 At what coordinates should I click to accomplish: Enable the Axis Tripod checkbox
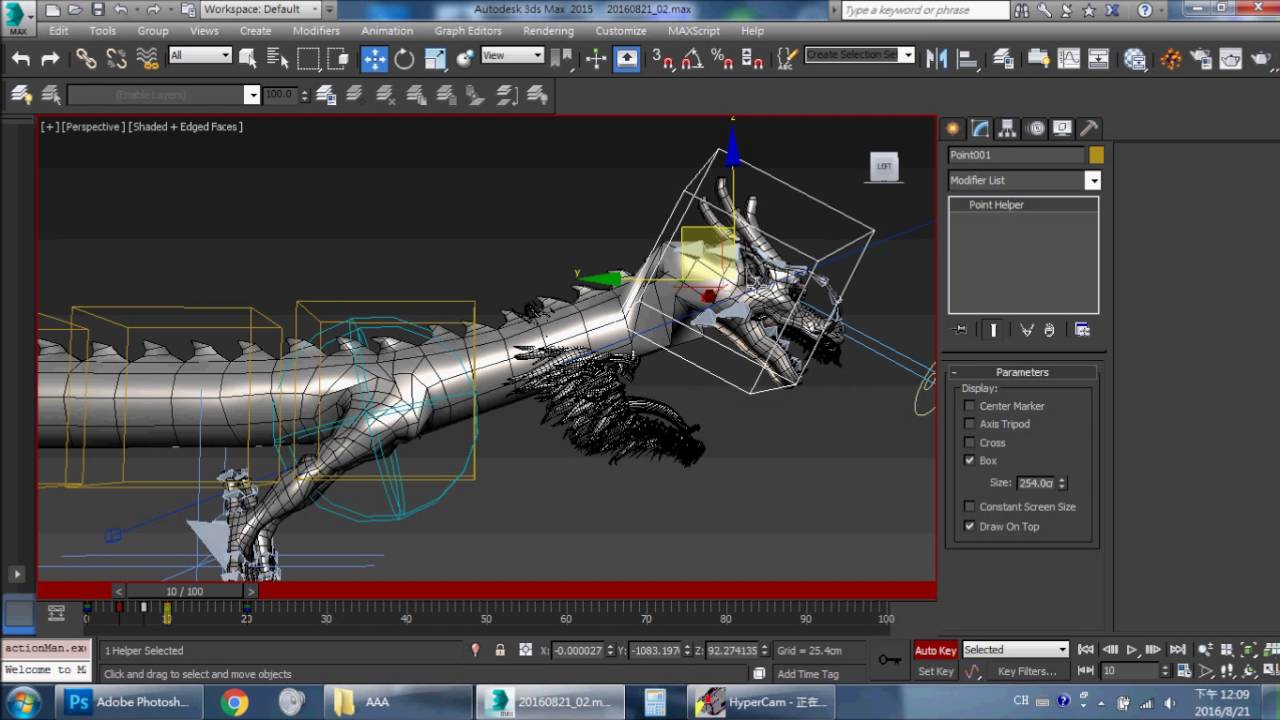[969, 424]
